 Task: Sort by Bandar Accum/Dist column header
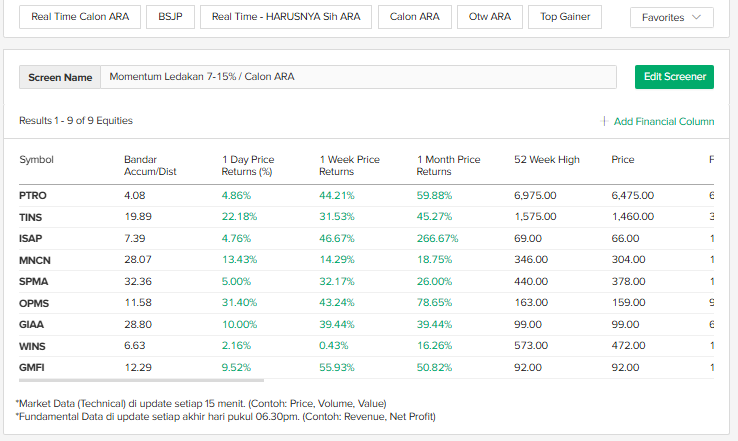click(x=150, y=165)
